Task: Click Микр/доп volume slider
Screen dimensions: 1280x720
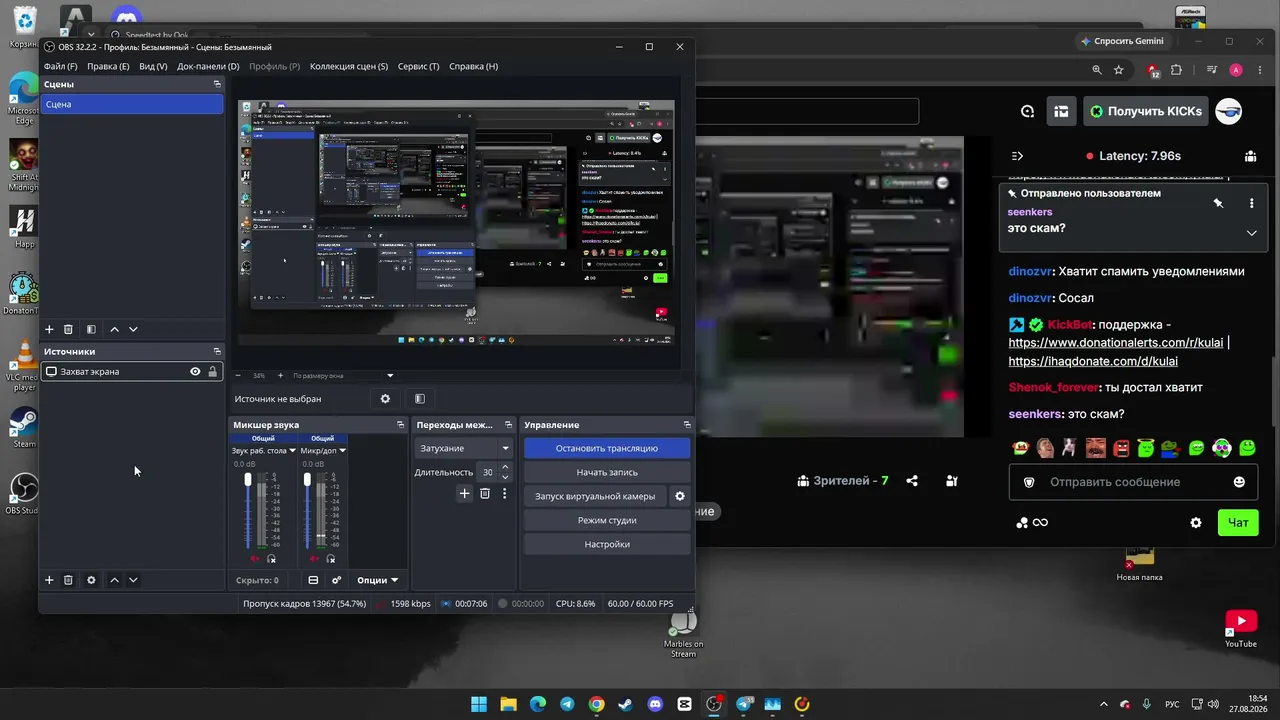Action: pos(307,508)
